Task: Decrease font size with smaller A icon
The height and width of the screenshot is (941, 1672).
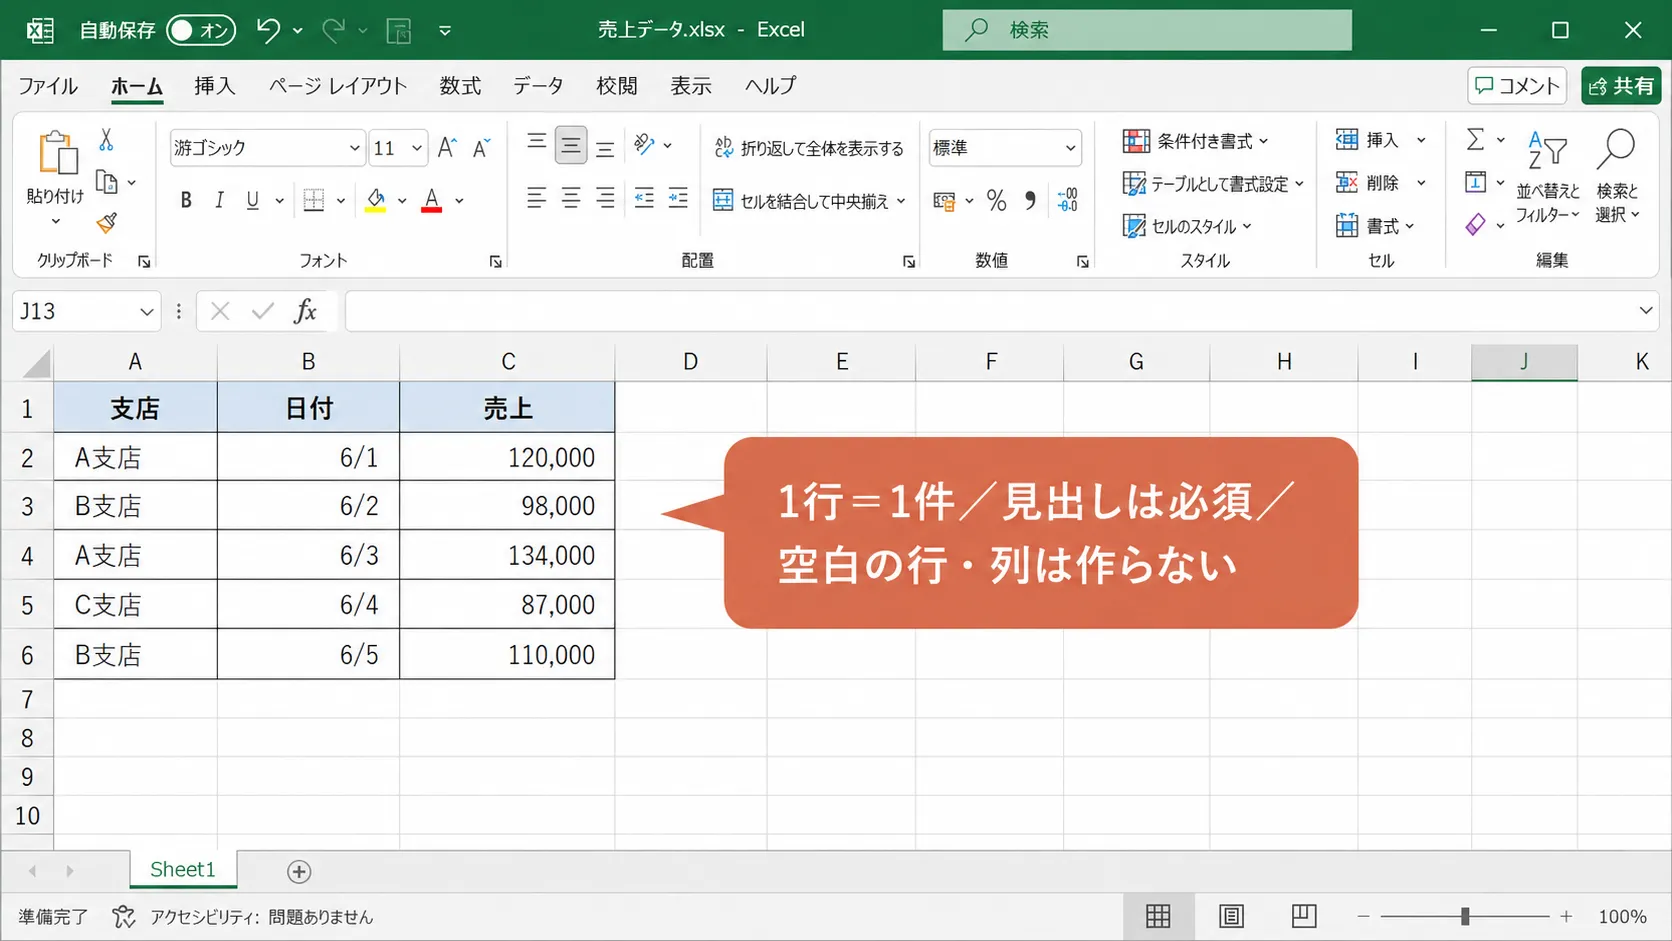Action: pos(481,148)
